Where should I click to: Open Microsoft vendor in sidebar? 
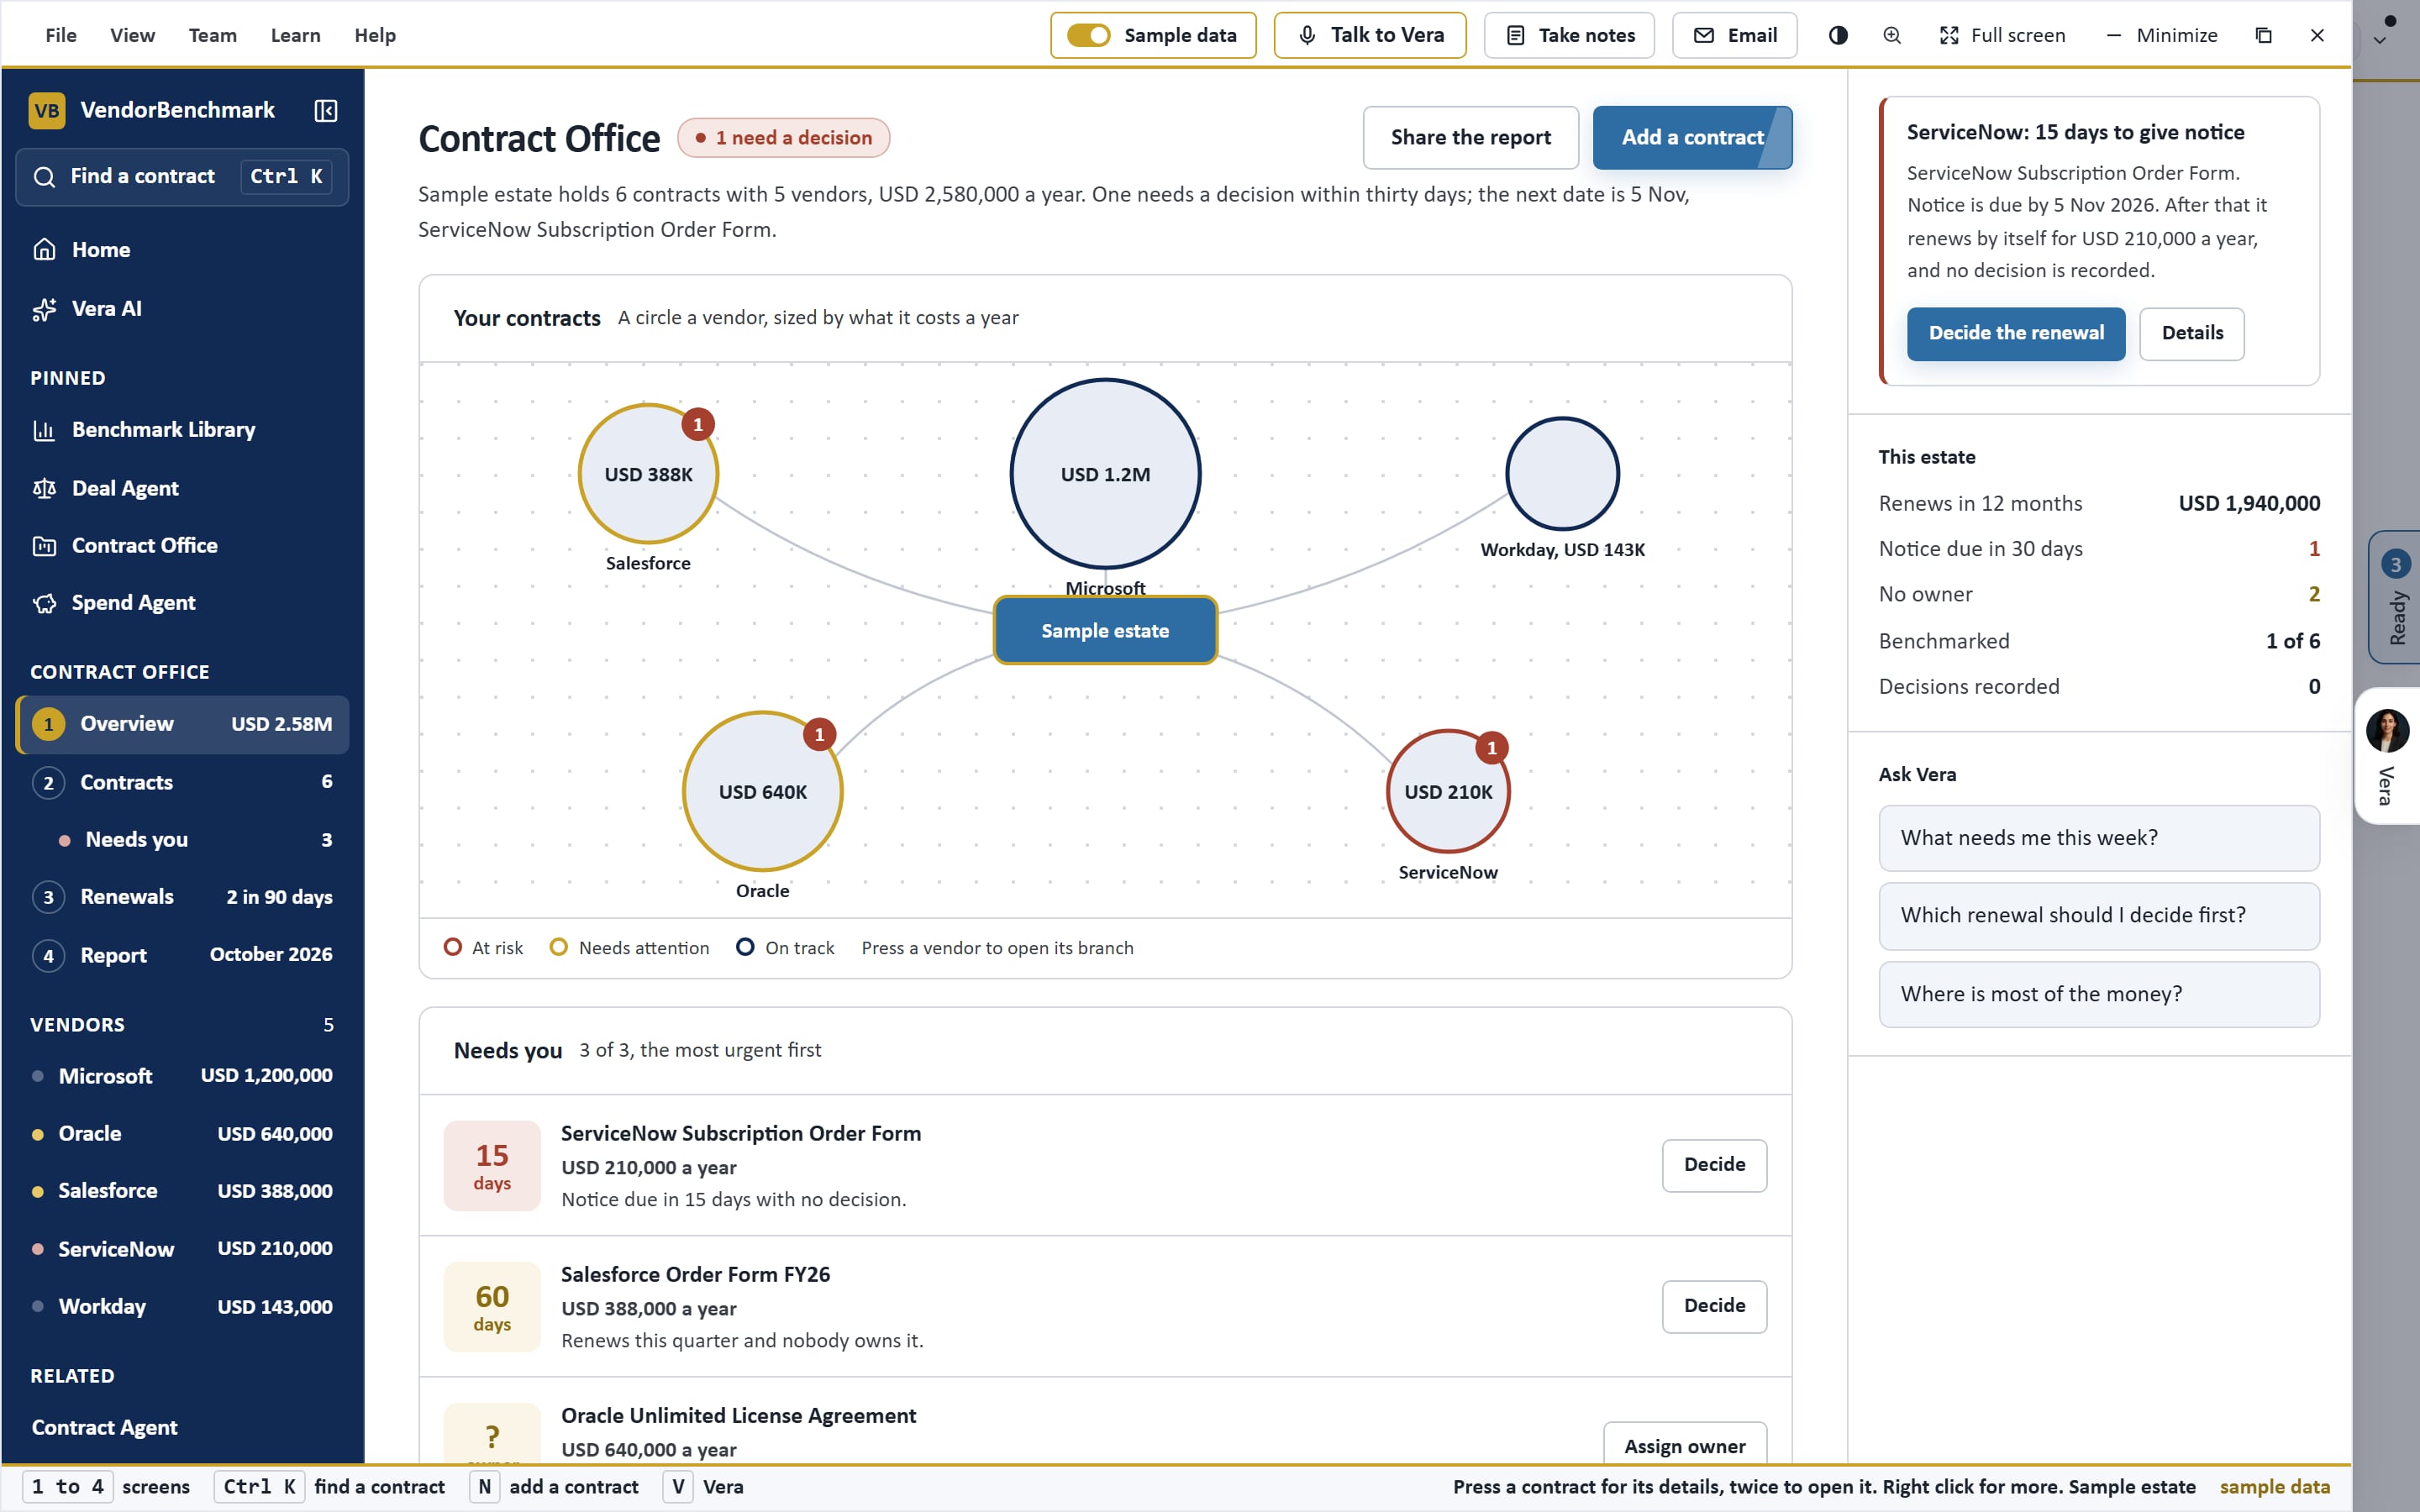(182, 1076)
